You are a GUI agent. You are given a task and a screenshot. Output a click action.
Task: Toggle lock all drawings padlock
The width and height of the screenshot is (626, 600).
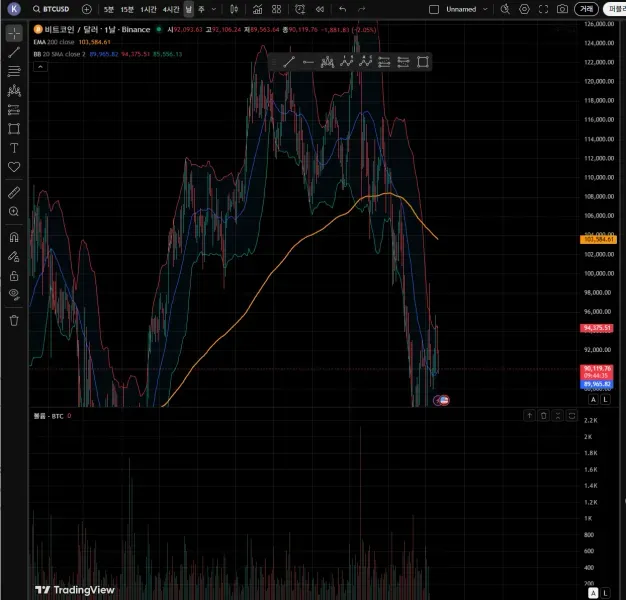click(x=14, y=276)
